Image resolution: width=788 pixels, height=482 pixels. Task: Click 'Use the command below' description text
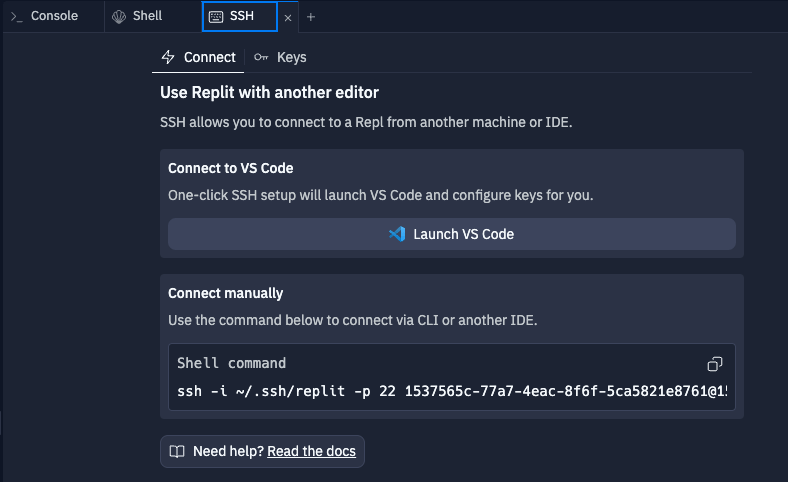click(x=353, y=320)
